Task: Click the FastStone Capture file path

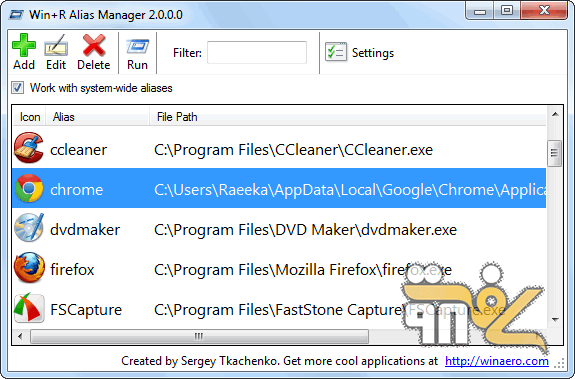Action: pos(329,310)
